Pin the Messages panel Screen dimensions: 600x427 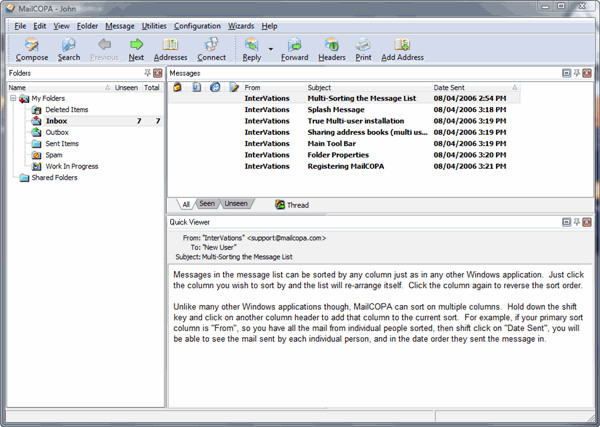click(576, 73)
